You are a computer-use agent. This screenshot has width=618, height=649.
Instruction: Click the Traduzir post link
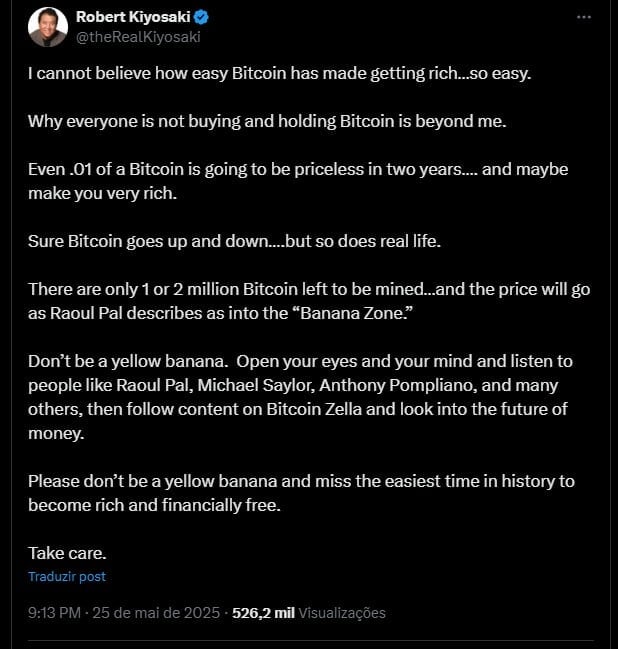coord(67,577)
